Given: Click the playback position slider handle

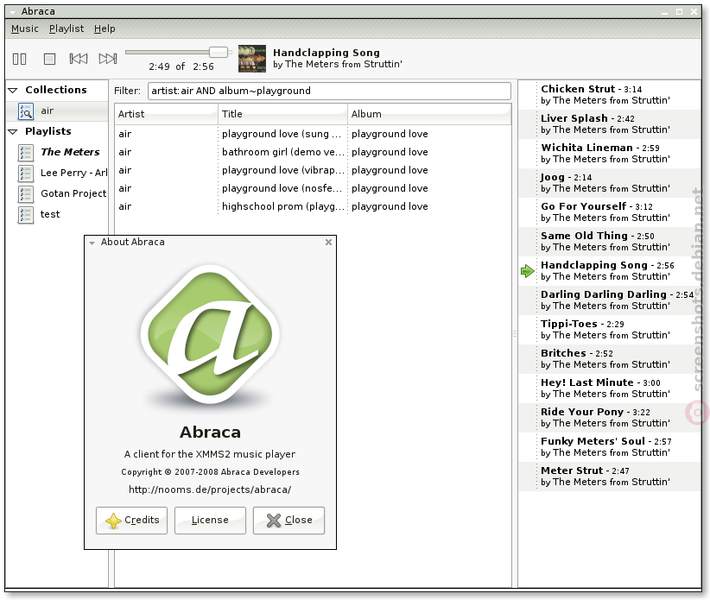Looking at the screenshot, I should point(219,52).
